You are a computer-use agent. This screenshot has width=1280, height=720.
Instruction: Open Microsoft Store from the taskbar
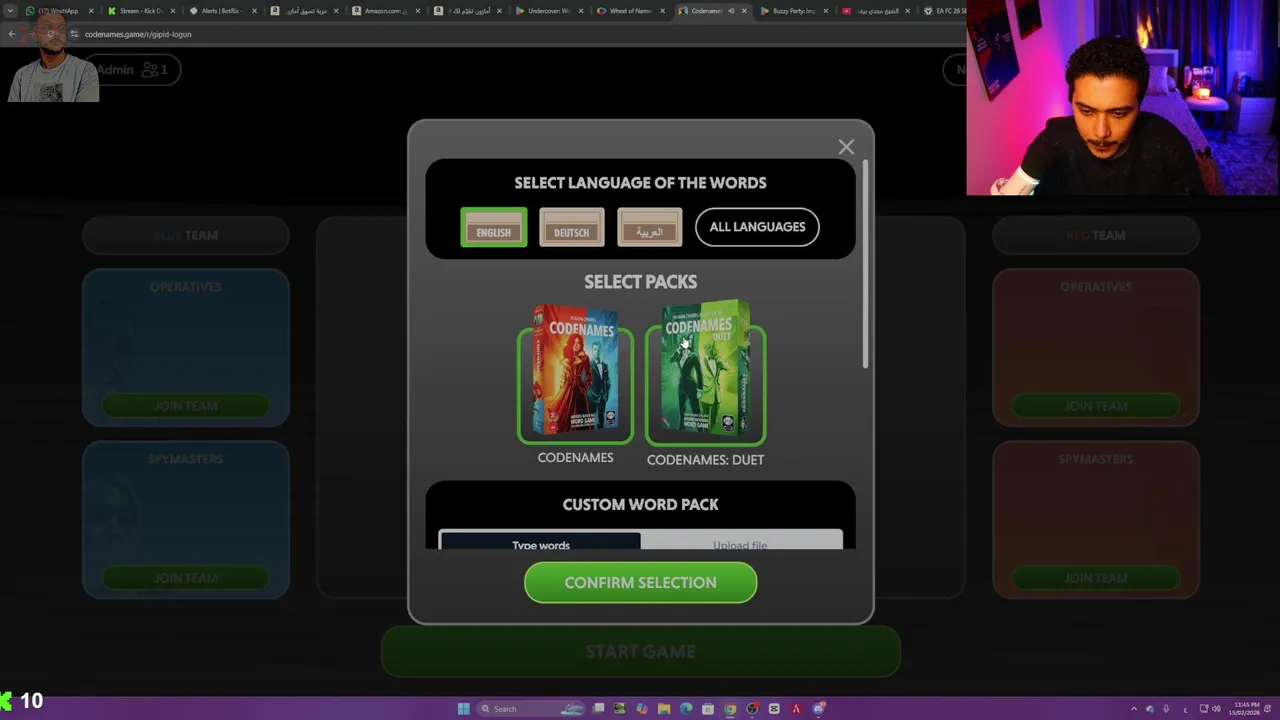[x=708, y=709]
